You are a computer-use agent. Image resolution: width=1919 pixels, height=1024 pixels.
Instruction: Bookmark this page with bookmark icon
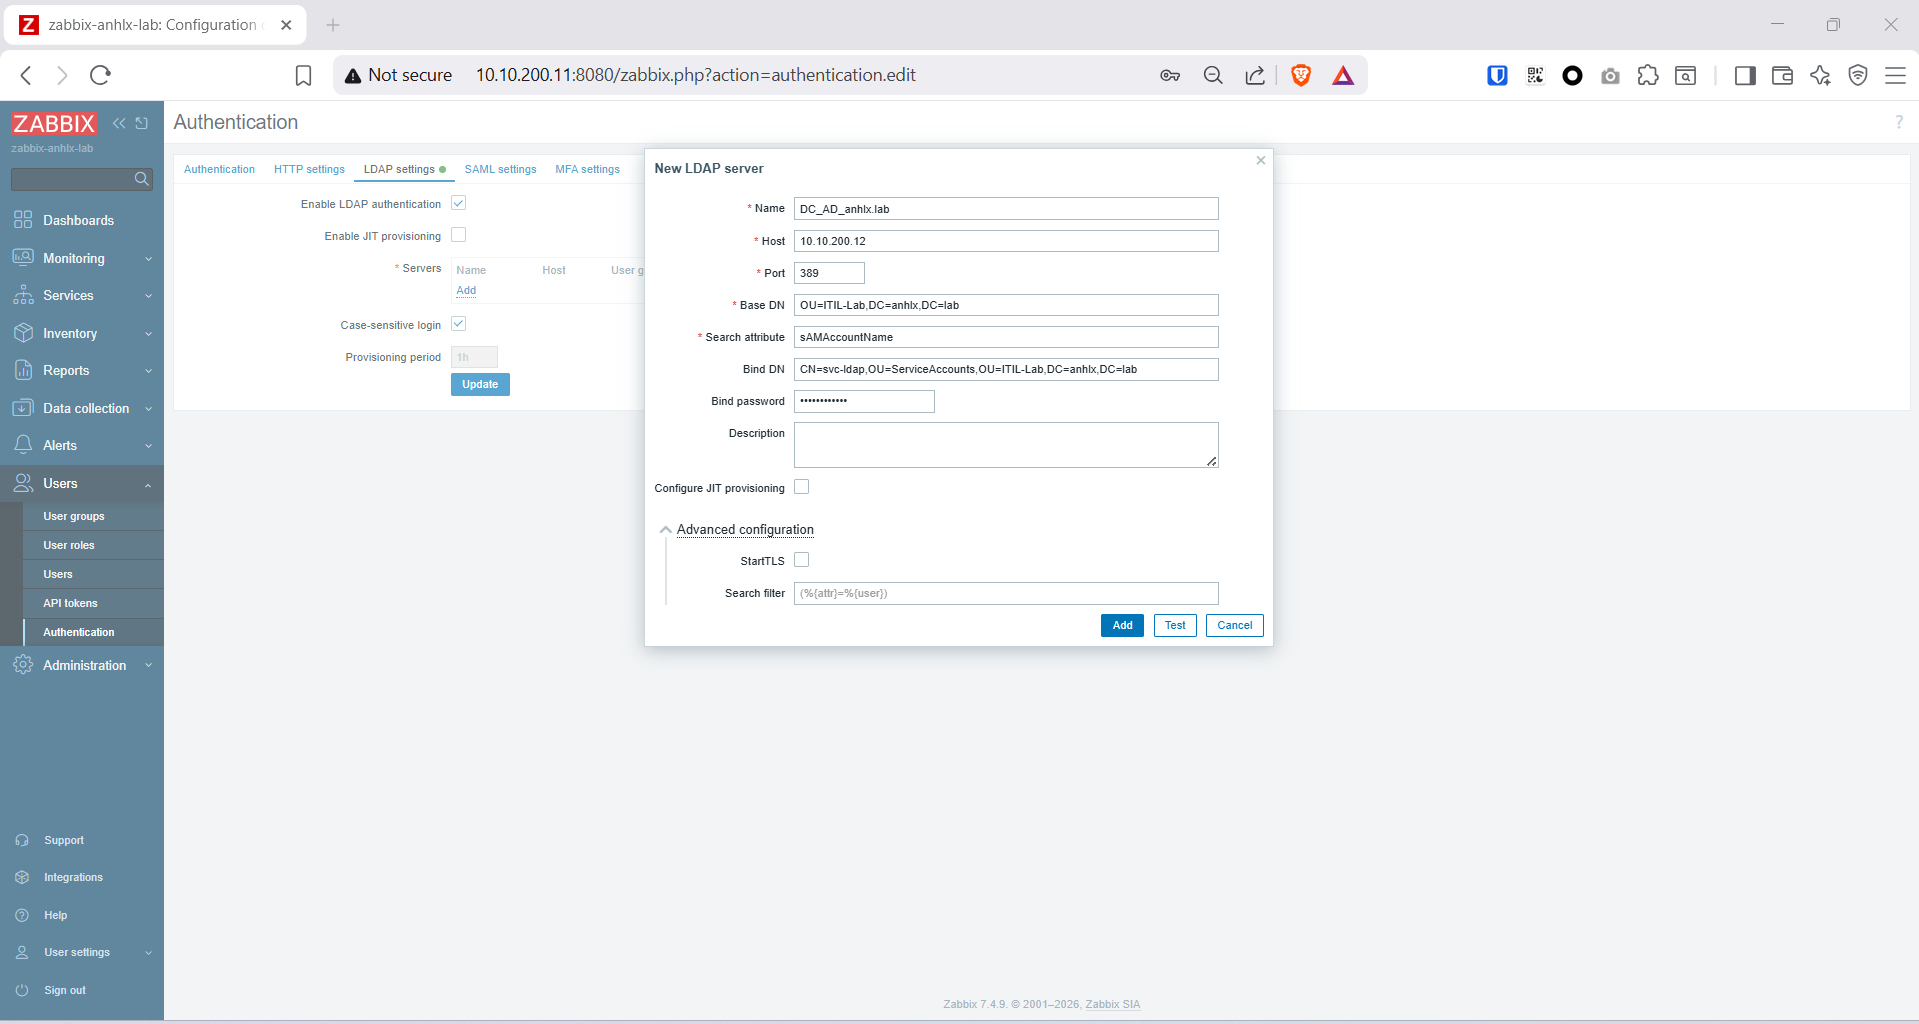tap(303, 75)
